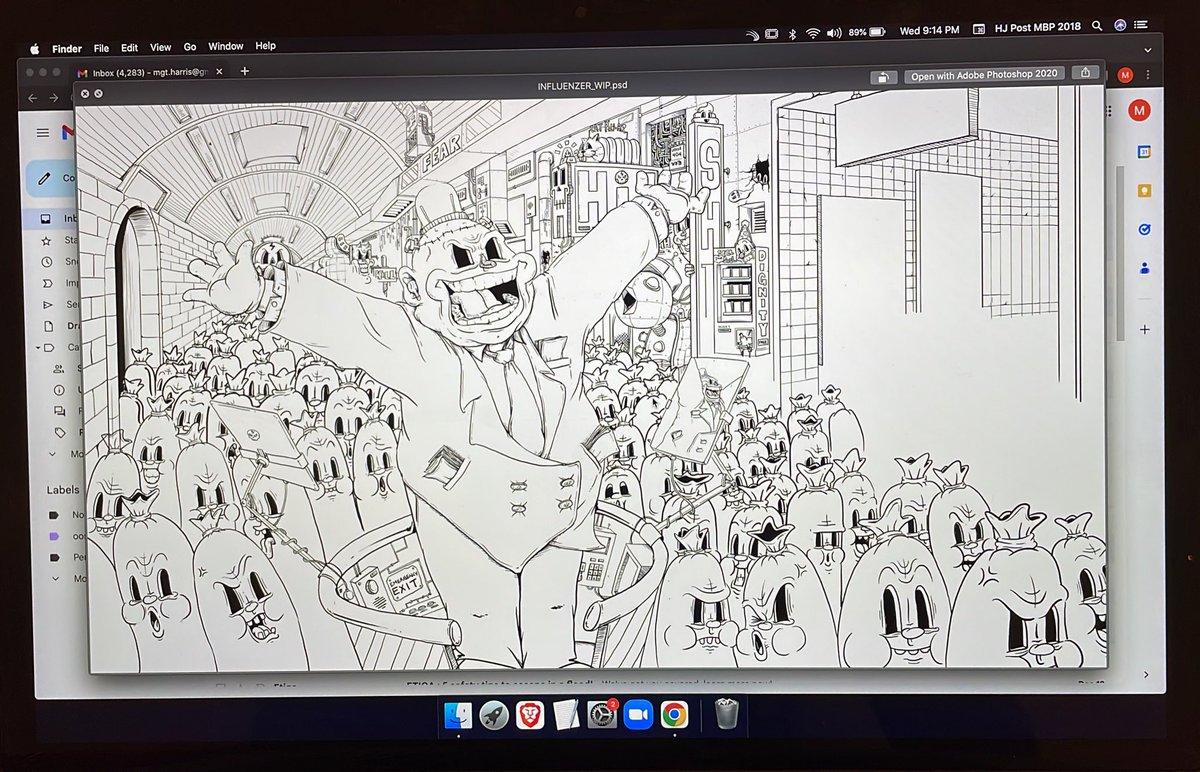Open Google account avatar M in Gmail
This screenshot has height=772, width=1200.
pyautogui.click(x=1139, y=110)
